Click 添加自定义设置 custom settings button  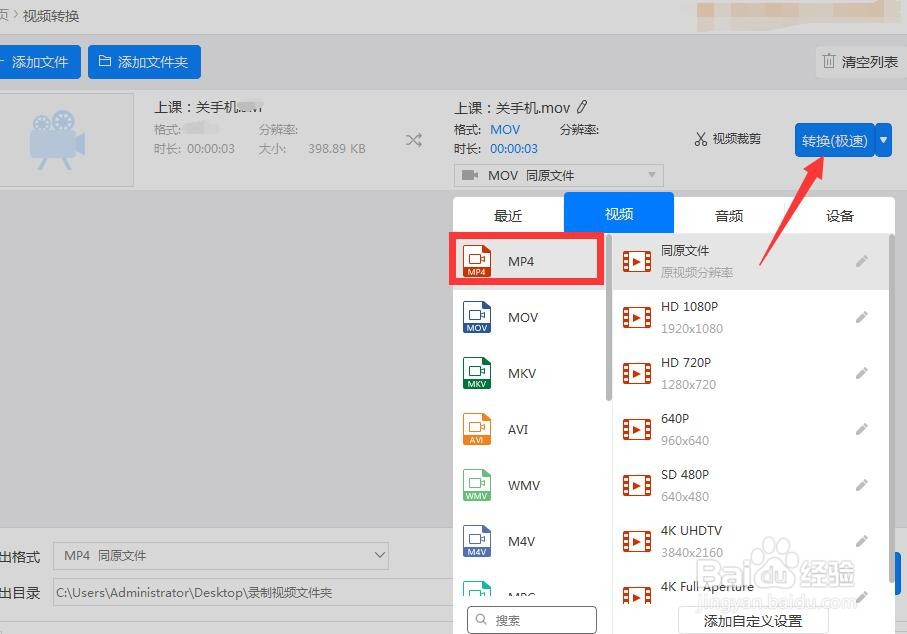752,620
